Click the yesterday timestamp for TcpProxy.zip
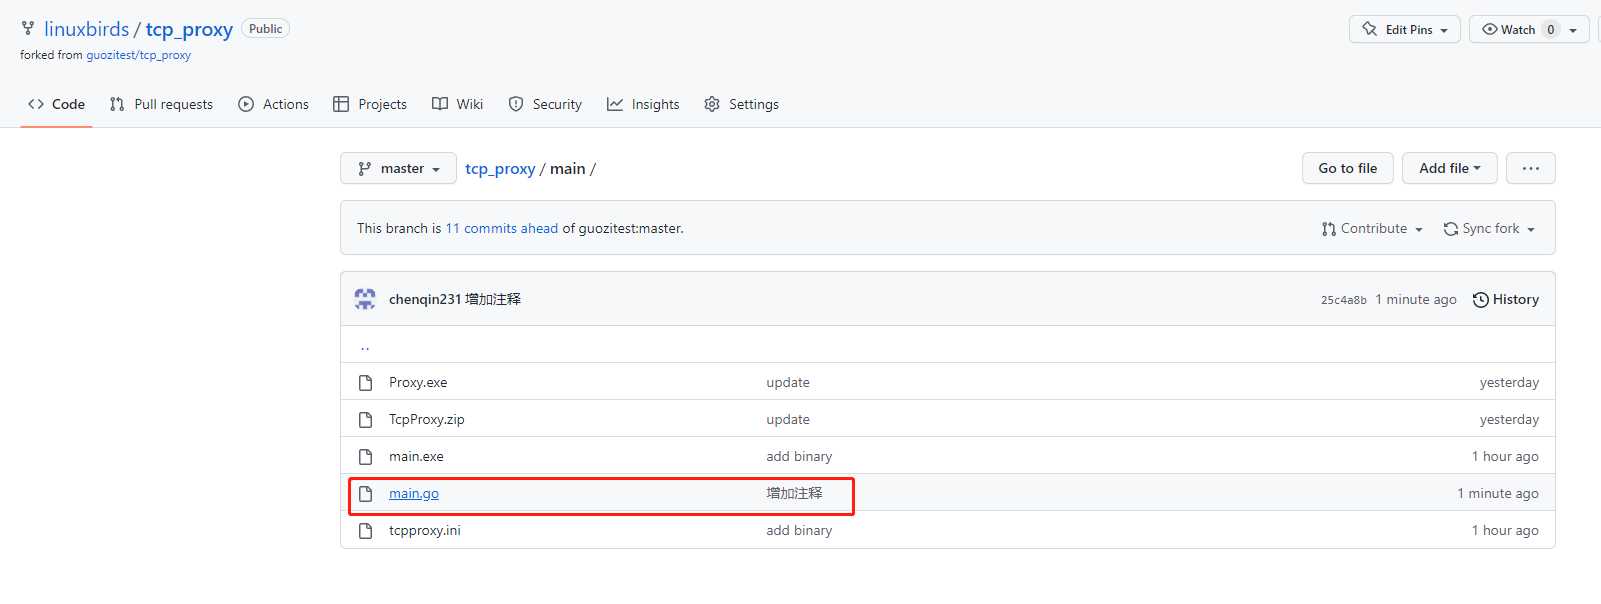1601x604 pixels. coord(1509,419)
